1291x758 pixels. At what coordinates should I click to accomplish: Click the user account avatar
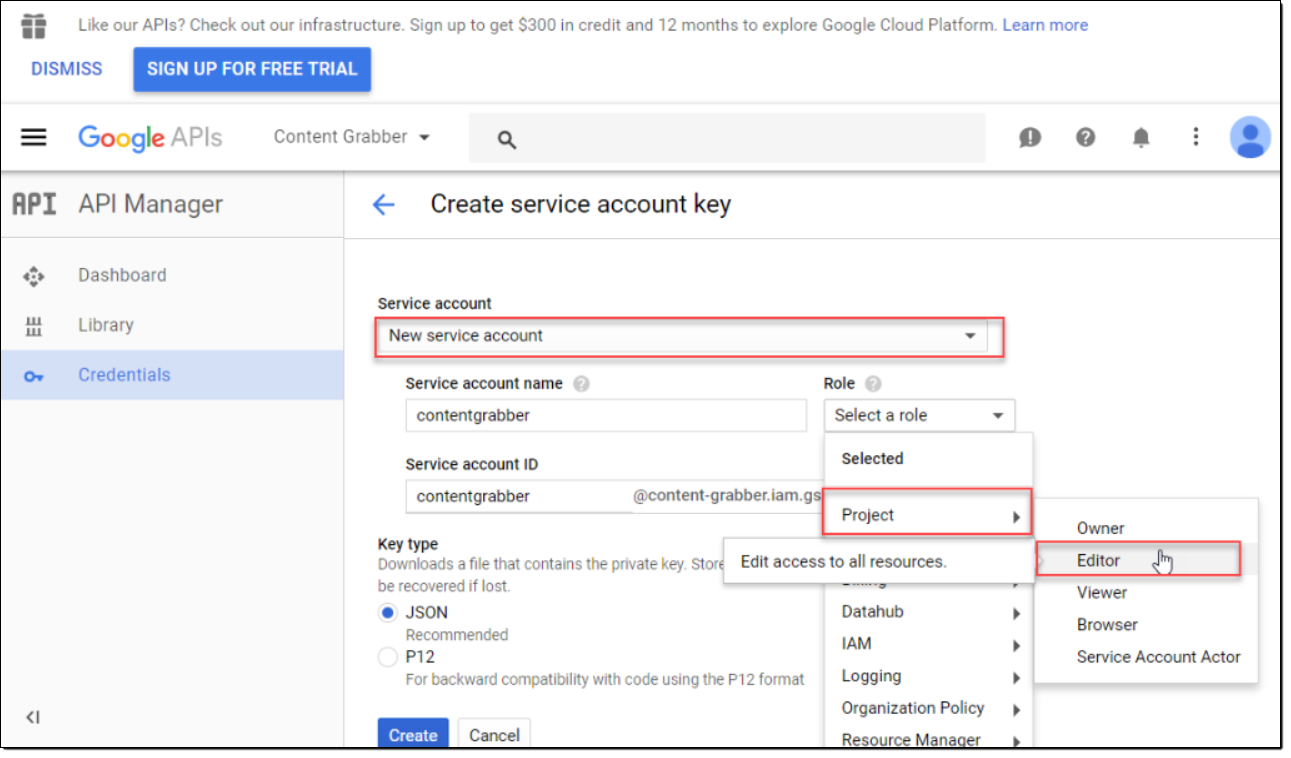1249,137
